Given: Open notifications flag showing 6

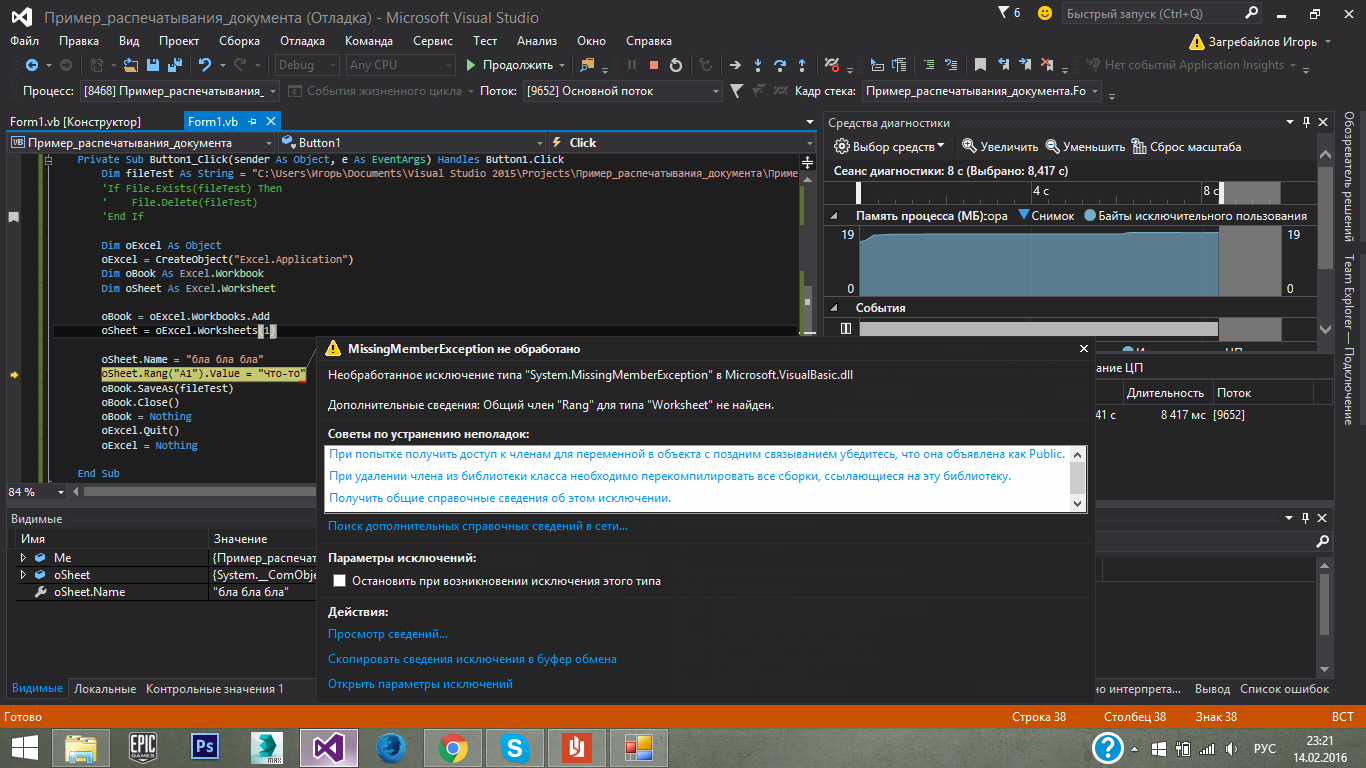Looking at the screenshot, I should [x=1010, y=13].
